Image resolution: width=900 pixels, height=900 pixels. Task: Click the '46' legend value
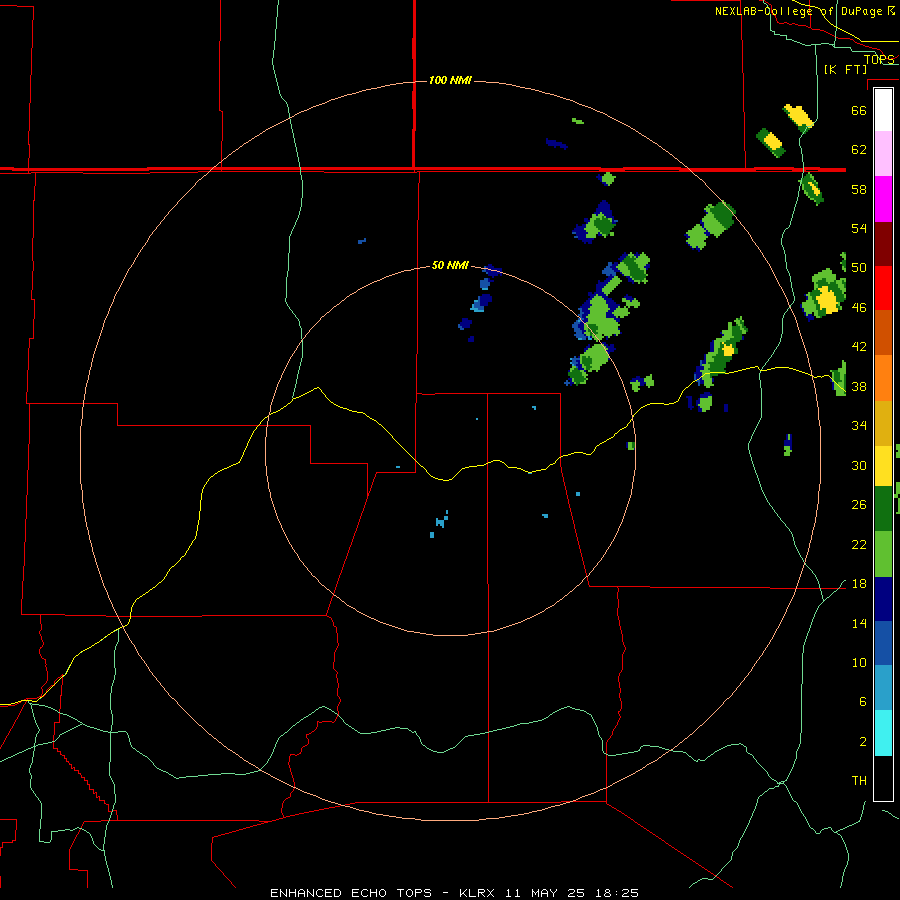(859, 307)
